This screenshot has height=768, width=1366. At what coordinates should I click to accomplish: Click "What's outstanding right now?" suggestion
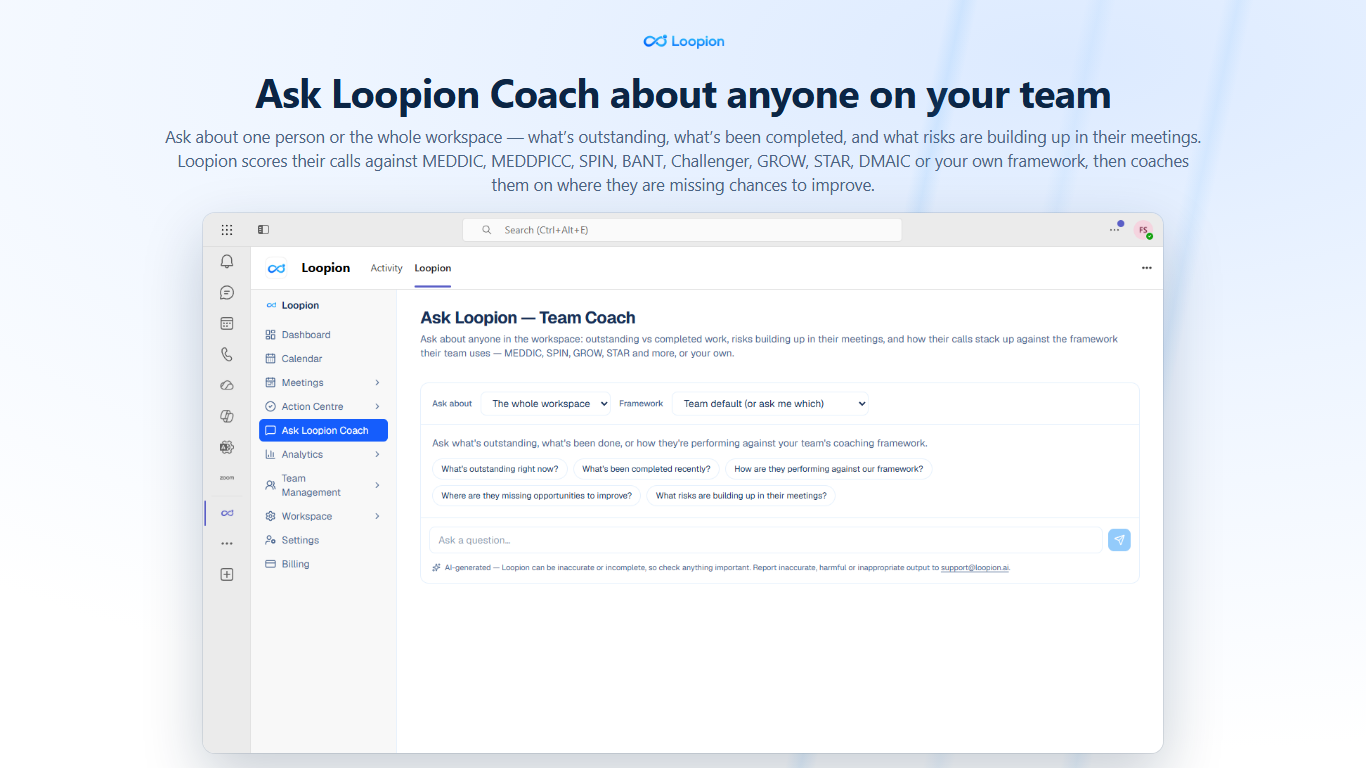(x=500, y=469)
